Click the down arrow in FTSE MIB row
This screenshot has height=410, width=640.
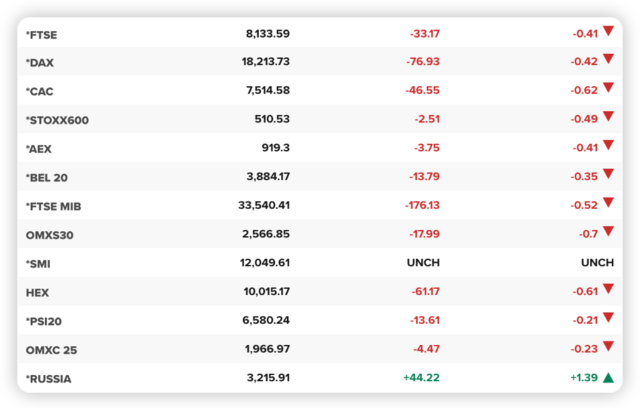pos(608,203)
